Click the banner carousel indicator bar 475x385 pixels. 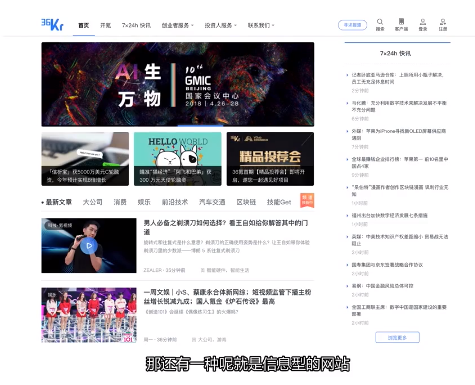coord(200,126)
